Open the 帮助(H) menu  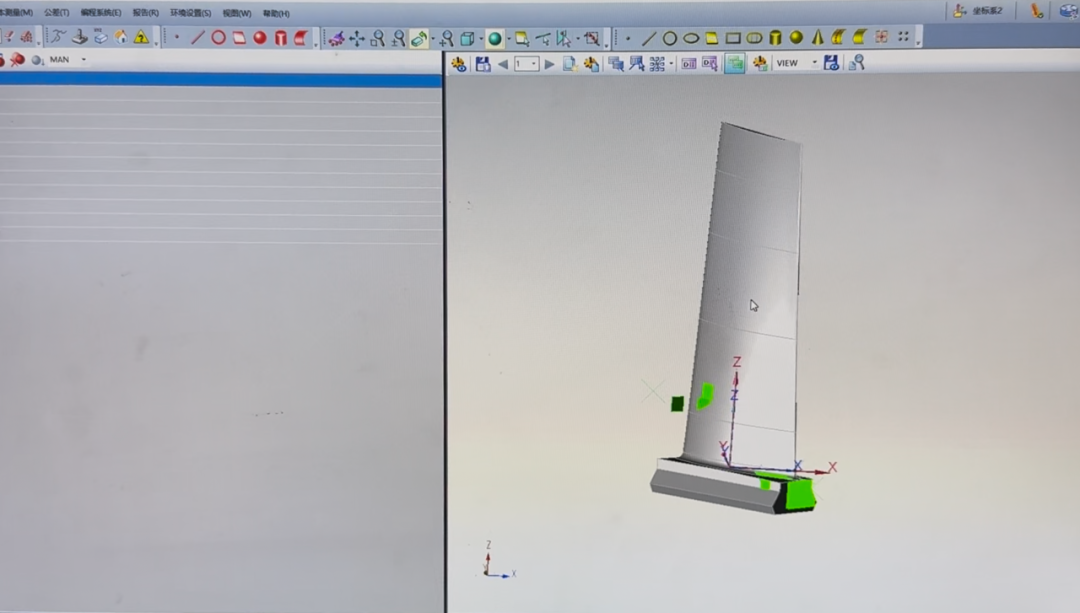276,13
